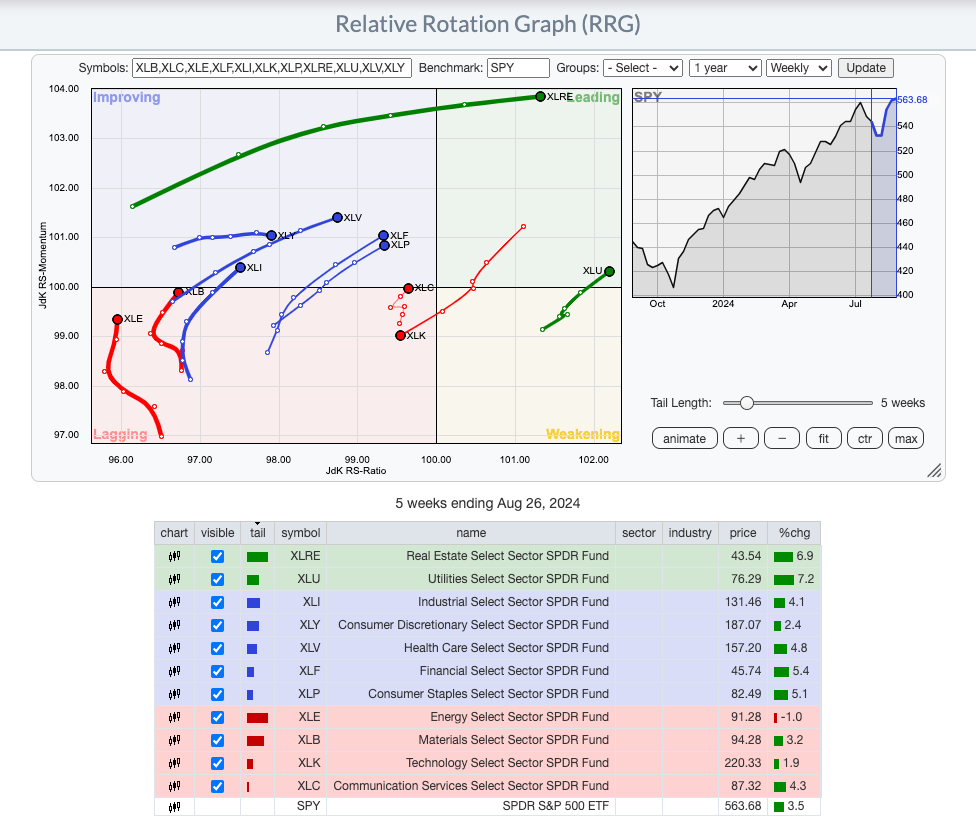Viewport: 976px width, 834px height.
Task: Click the SPY price chart thumbnail
Action: (x=764, y=193)
